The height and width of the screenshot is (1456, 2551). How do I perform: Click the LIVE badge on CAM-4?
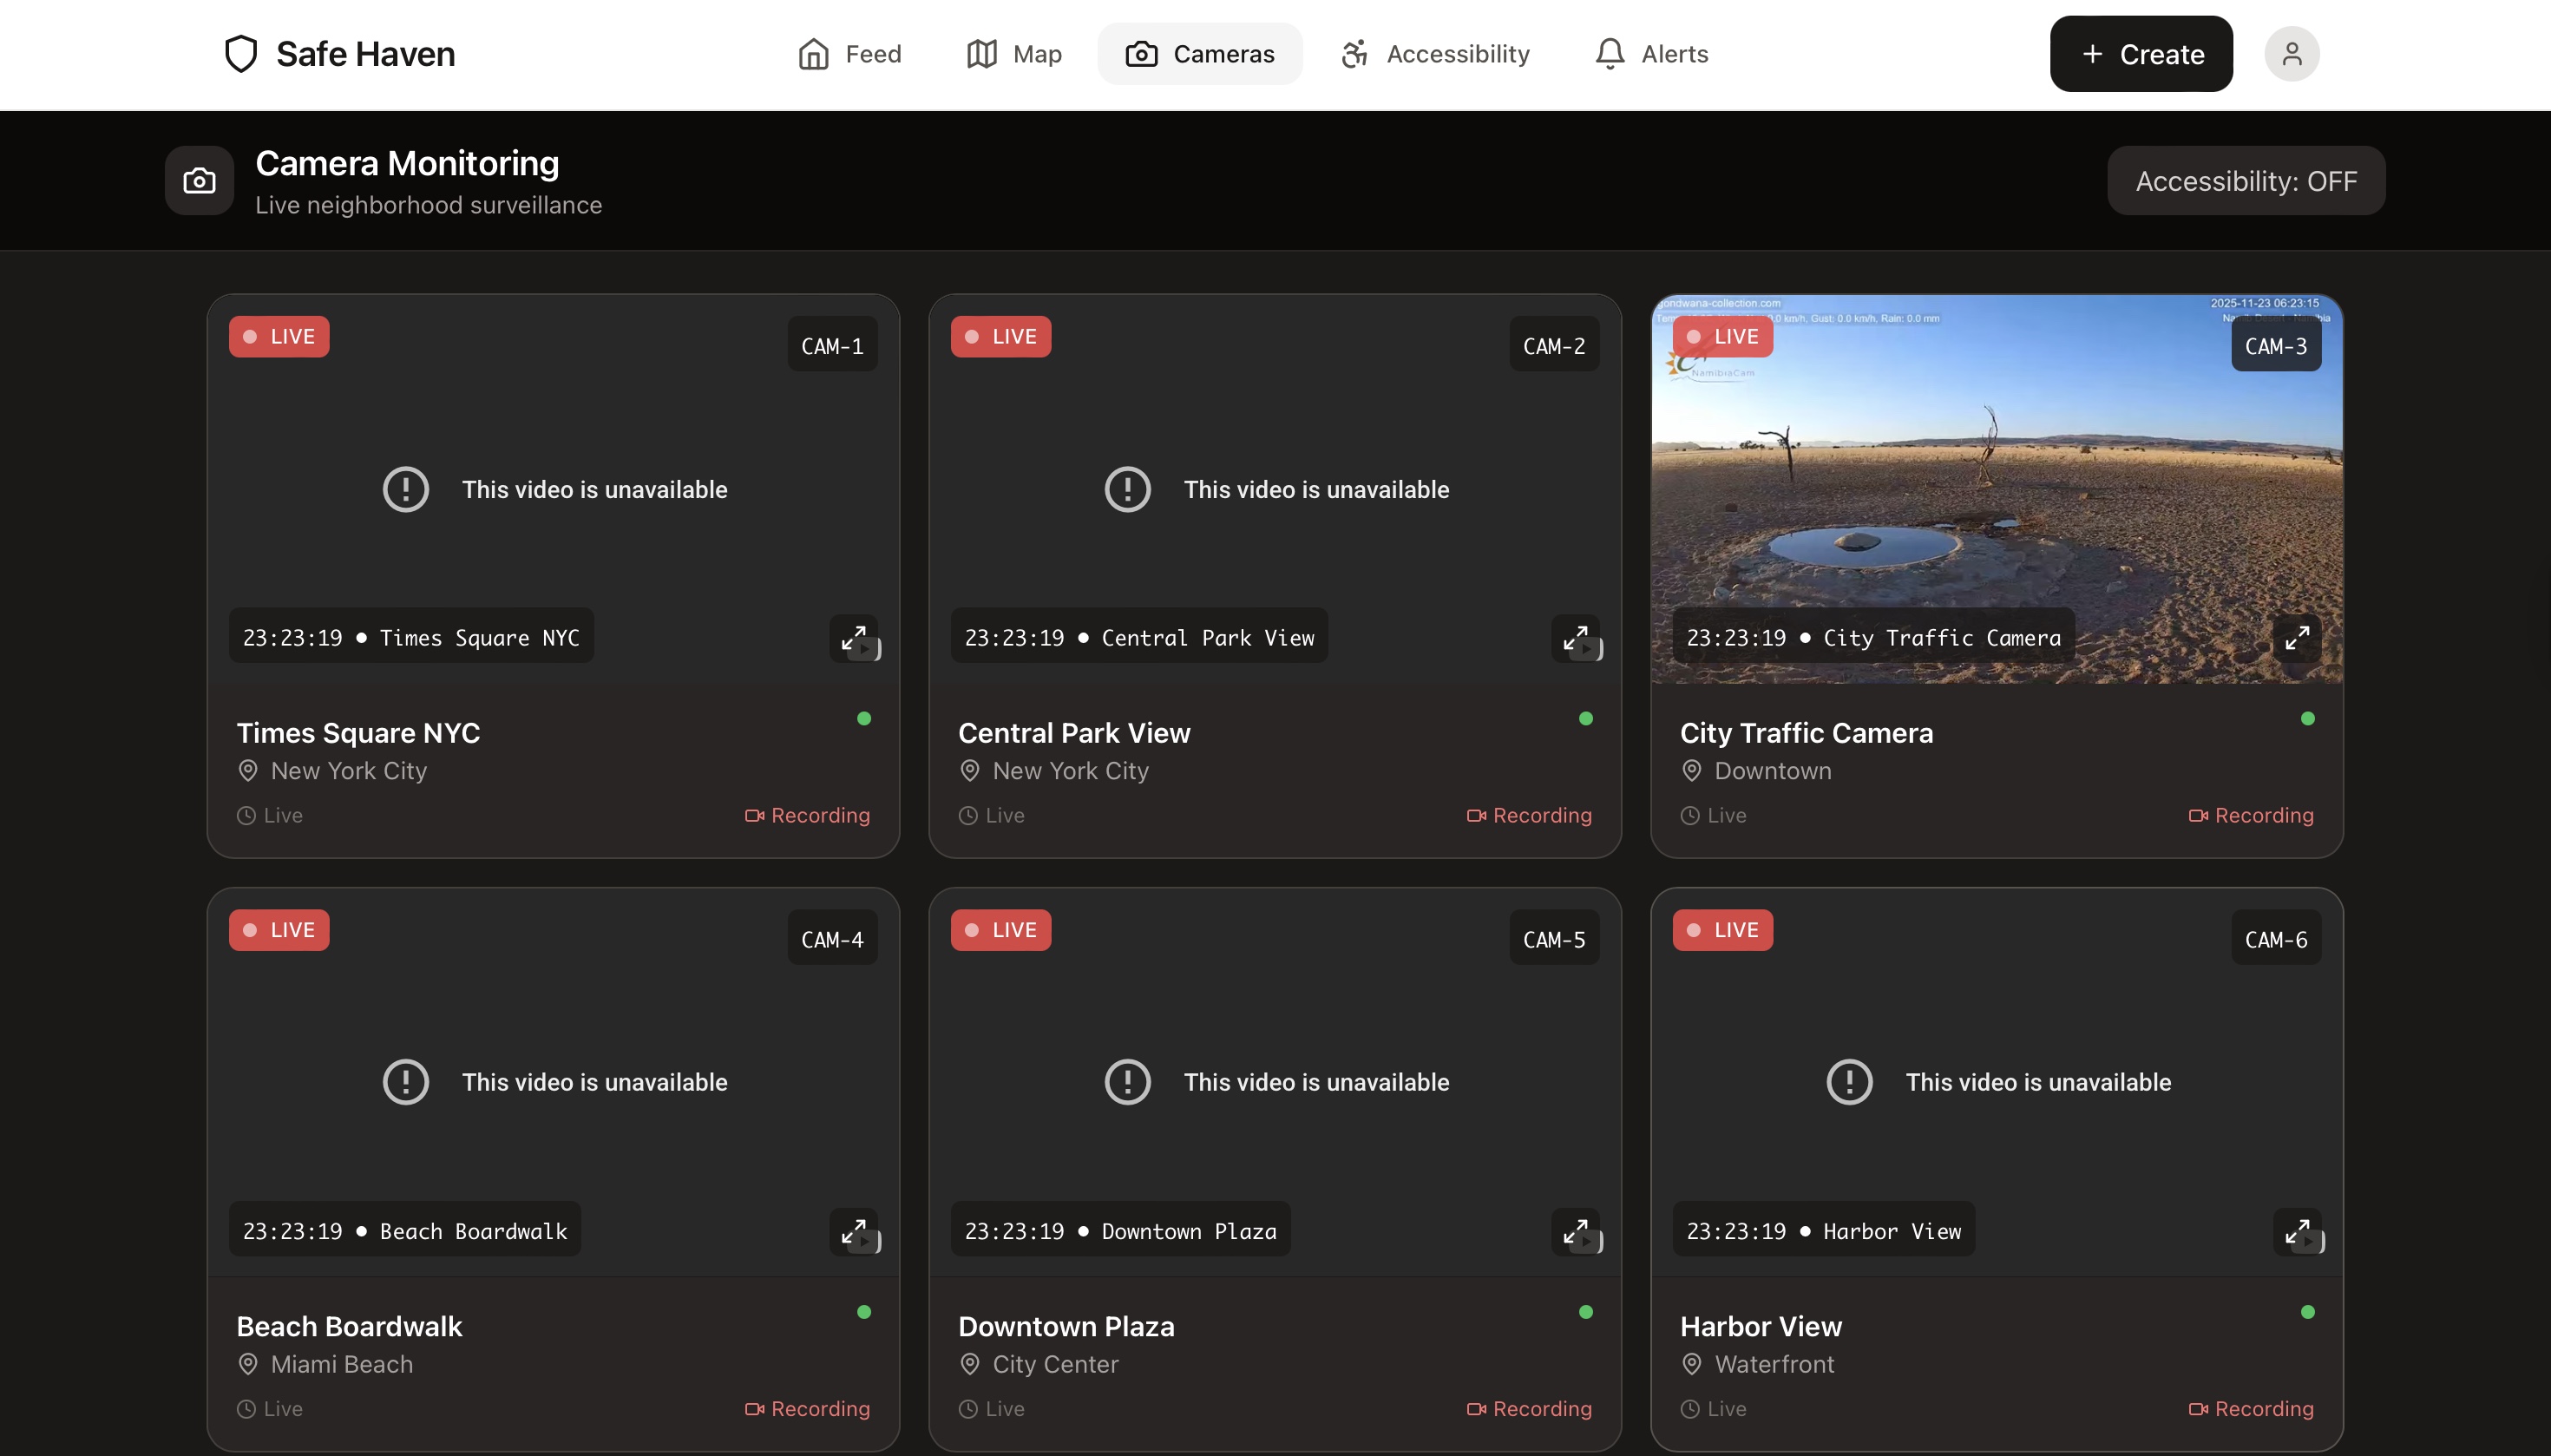(279, 930)
